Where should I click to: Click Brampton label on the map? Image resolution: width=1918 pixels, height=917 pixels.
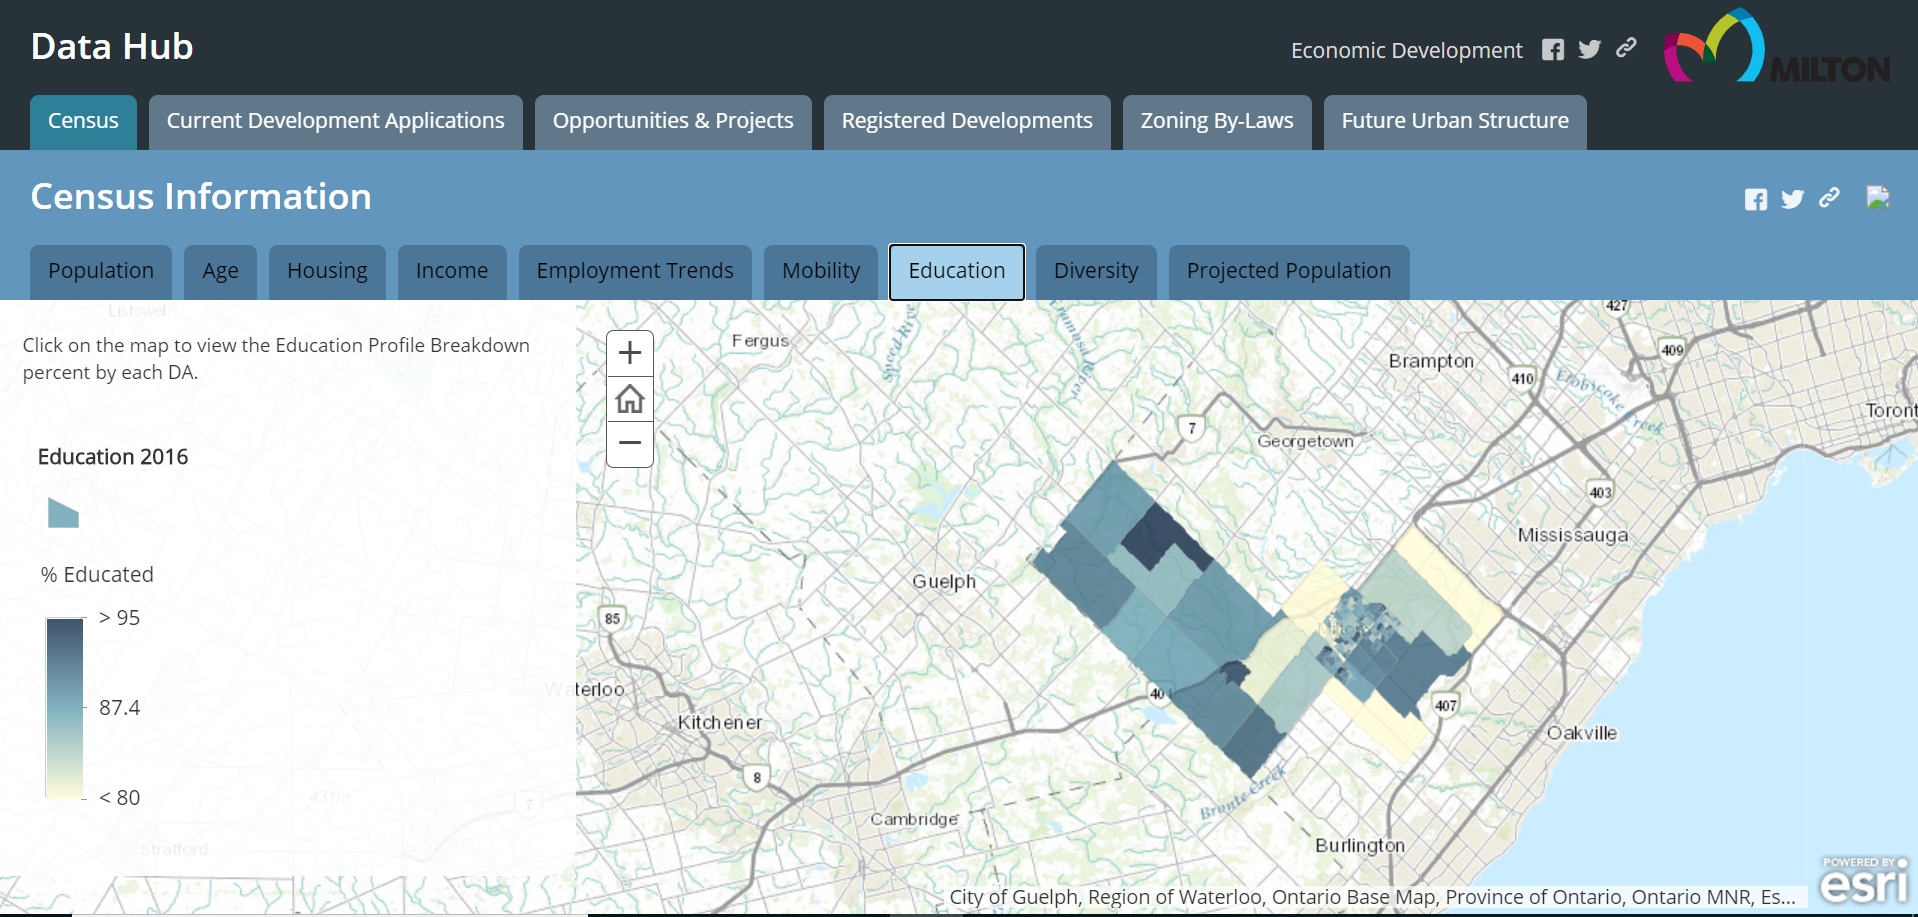pos(1431,361)
